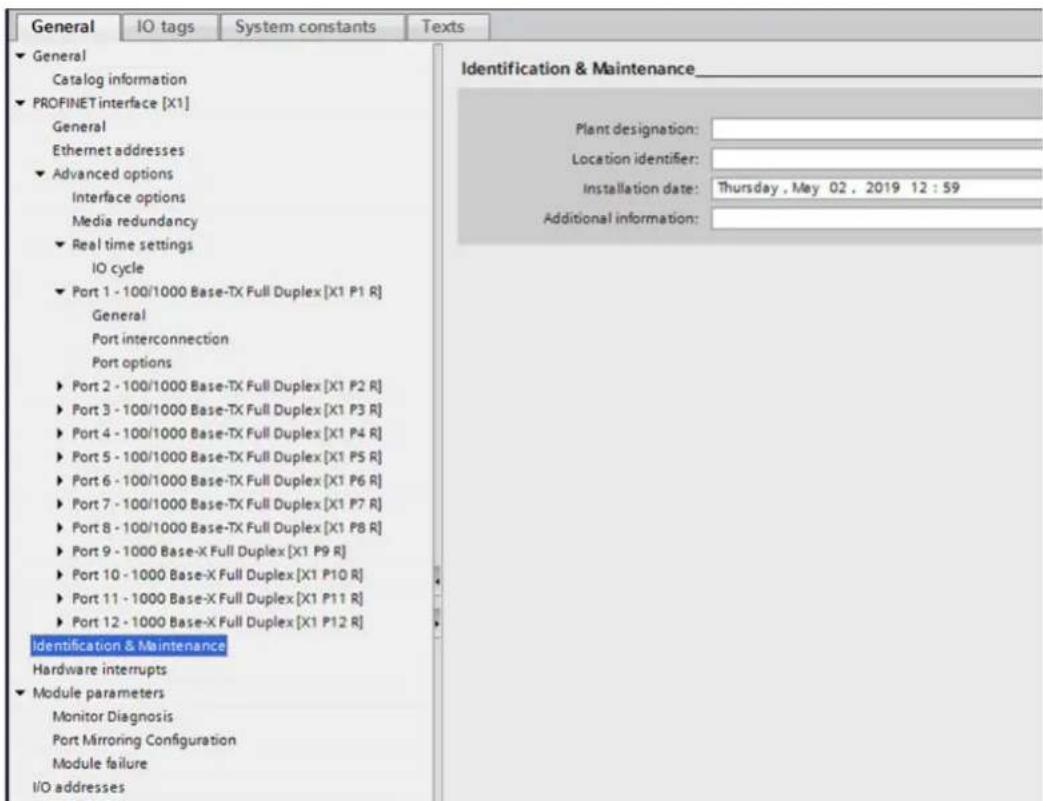Screen dimensions: 1043x801
Task: Expand the Port 9 [X1 P9 R] node
Action: [x=60, y=552]
